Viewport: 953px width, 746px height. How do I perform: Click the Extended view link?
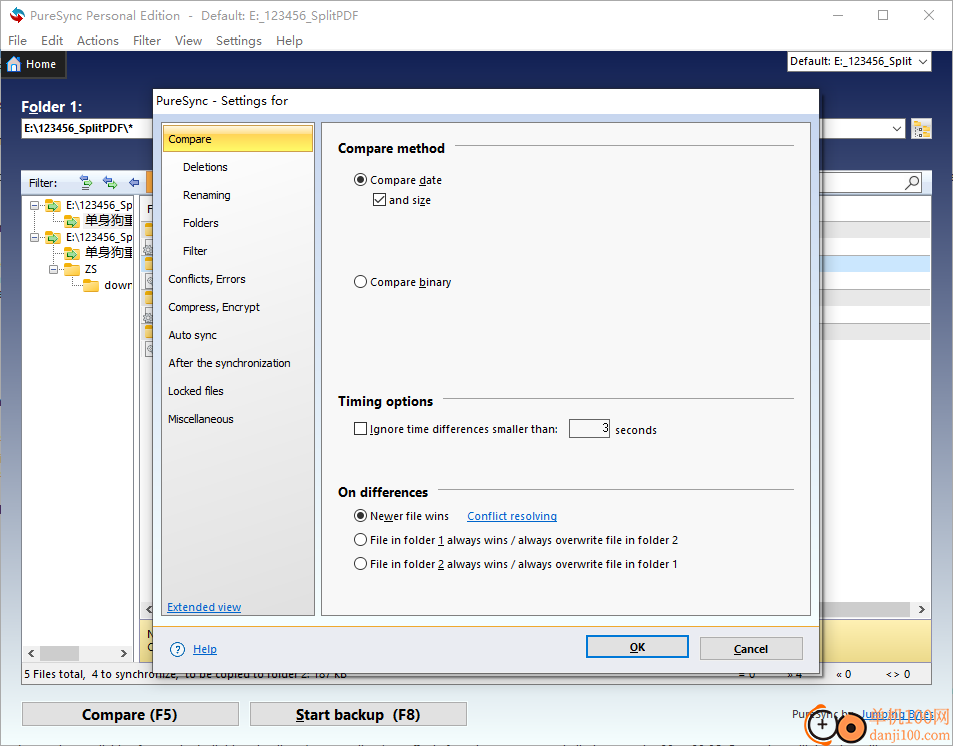204,607
